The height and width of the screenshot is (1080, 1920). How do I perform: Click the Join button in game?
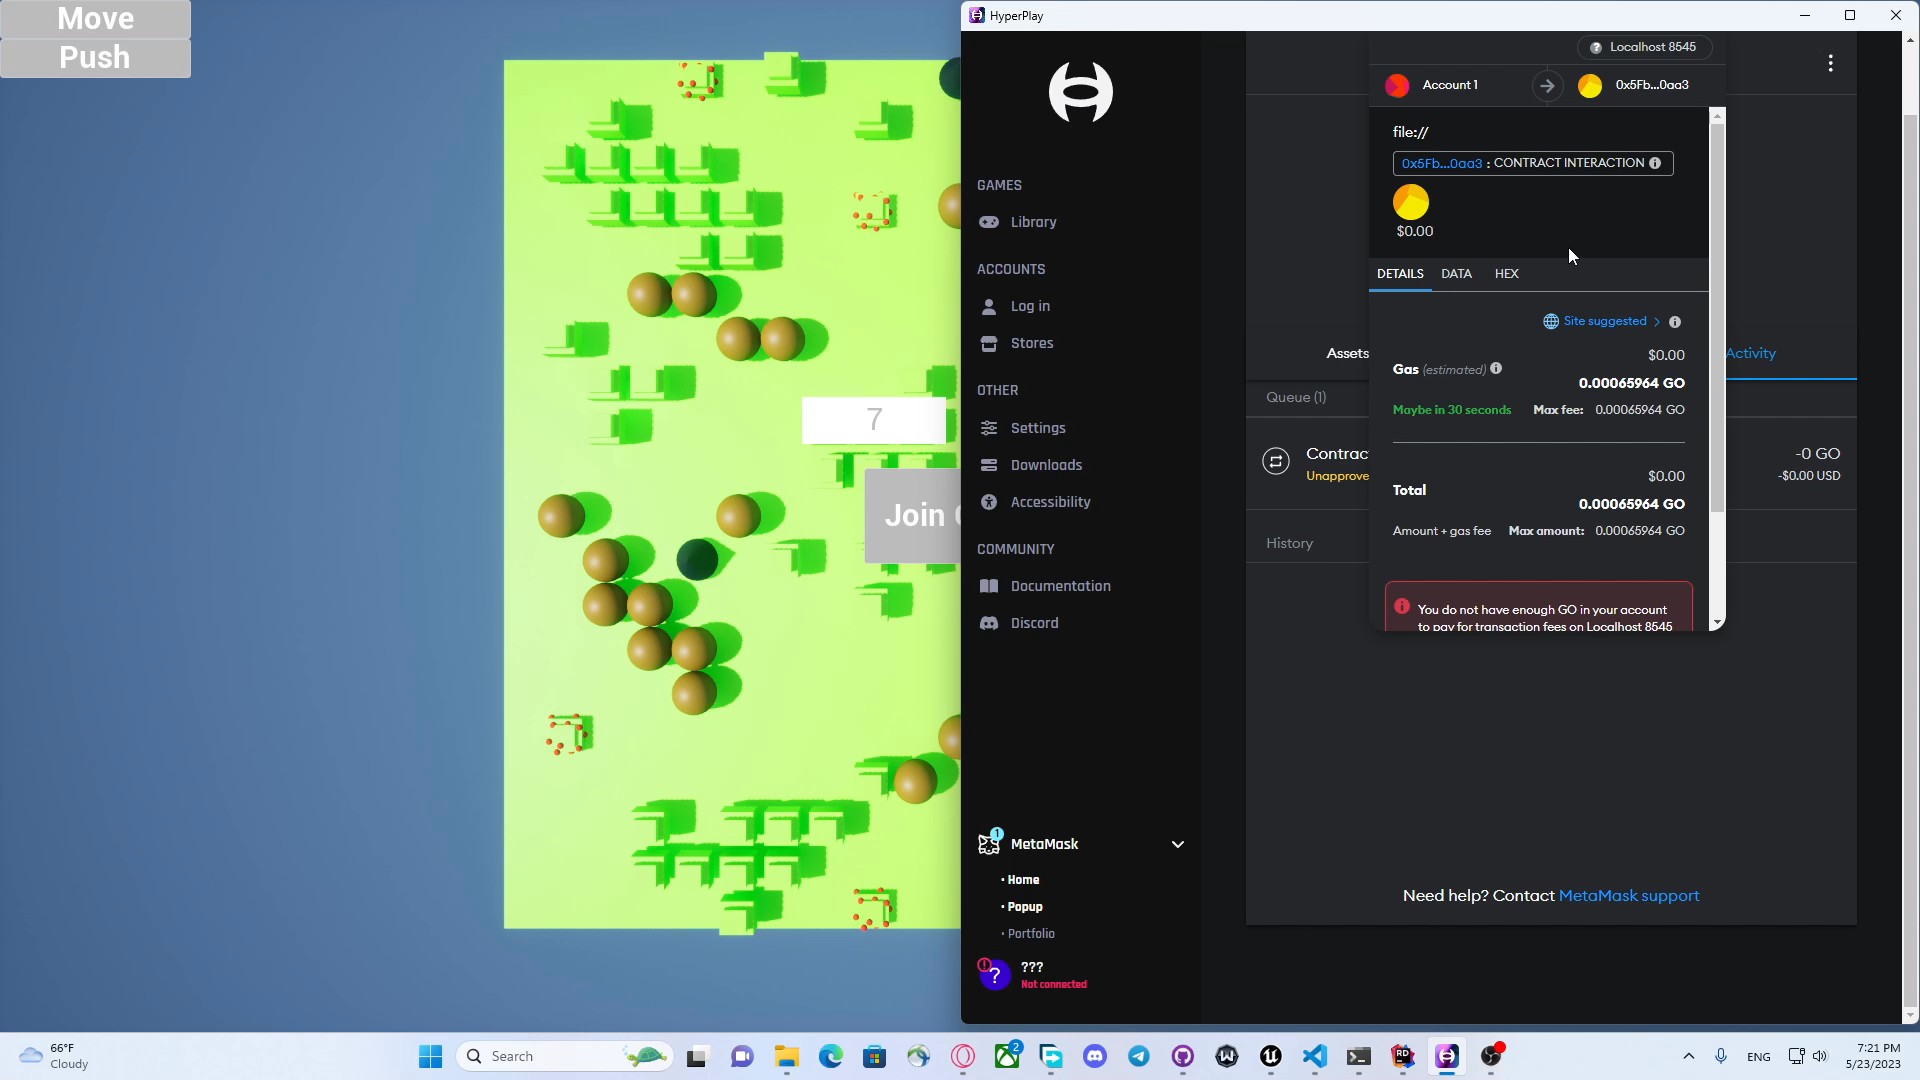pyautogui.click(x=913, y=516)
